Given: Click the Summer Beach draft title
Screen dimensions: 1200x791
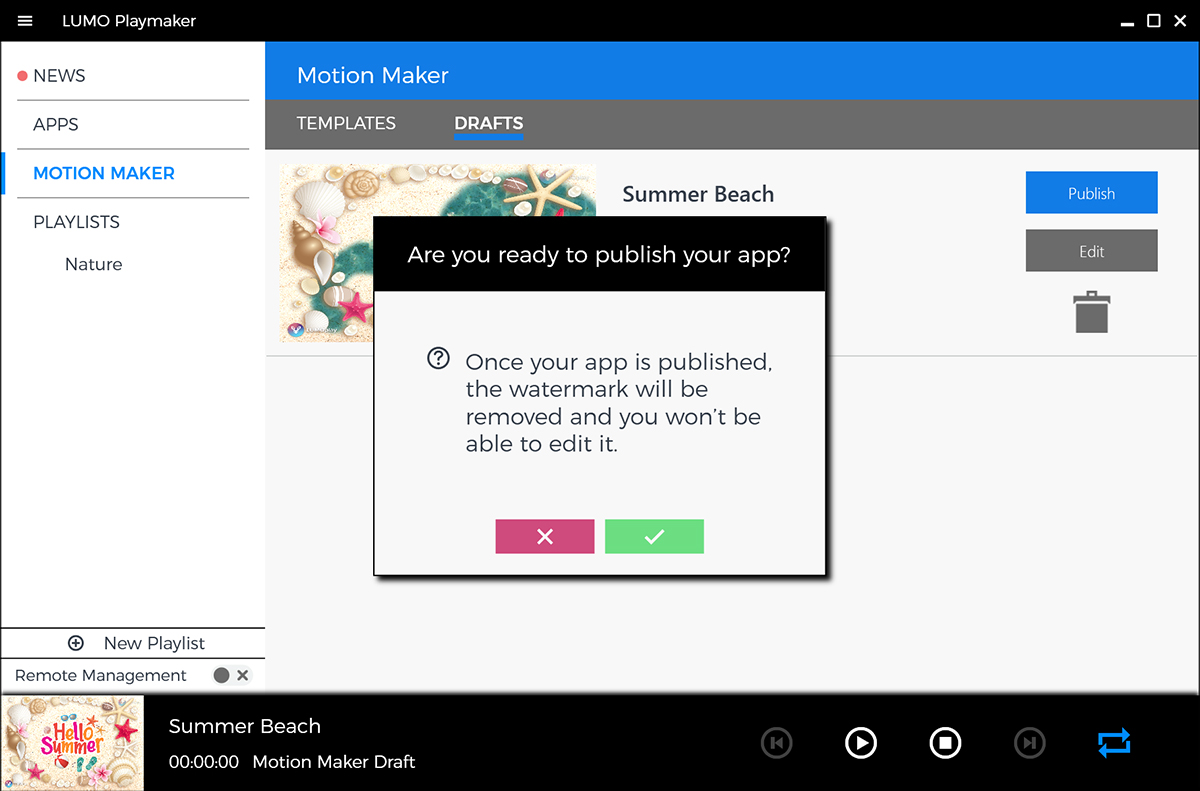Looking at the screenshot, I should tap(698, 195).
